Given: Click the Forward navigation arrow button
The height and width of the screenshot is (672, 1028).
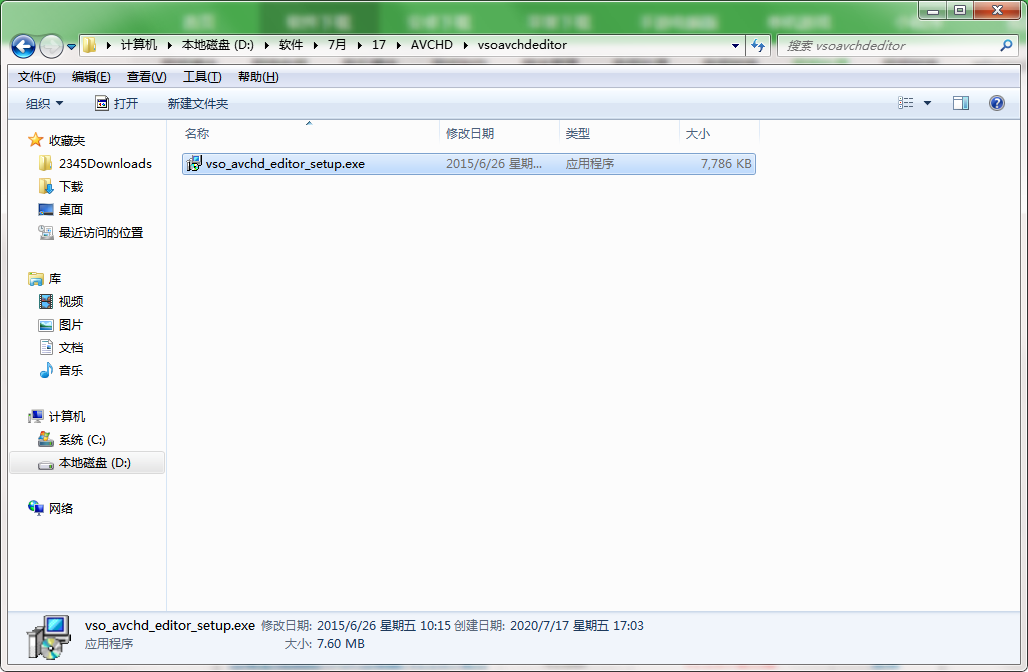Looking at the screenshot, I should [x=51, y=46].
